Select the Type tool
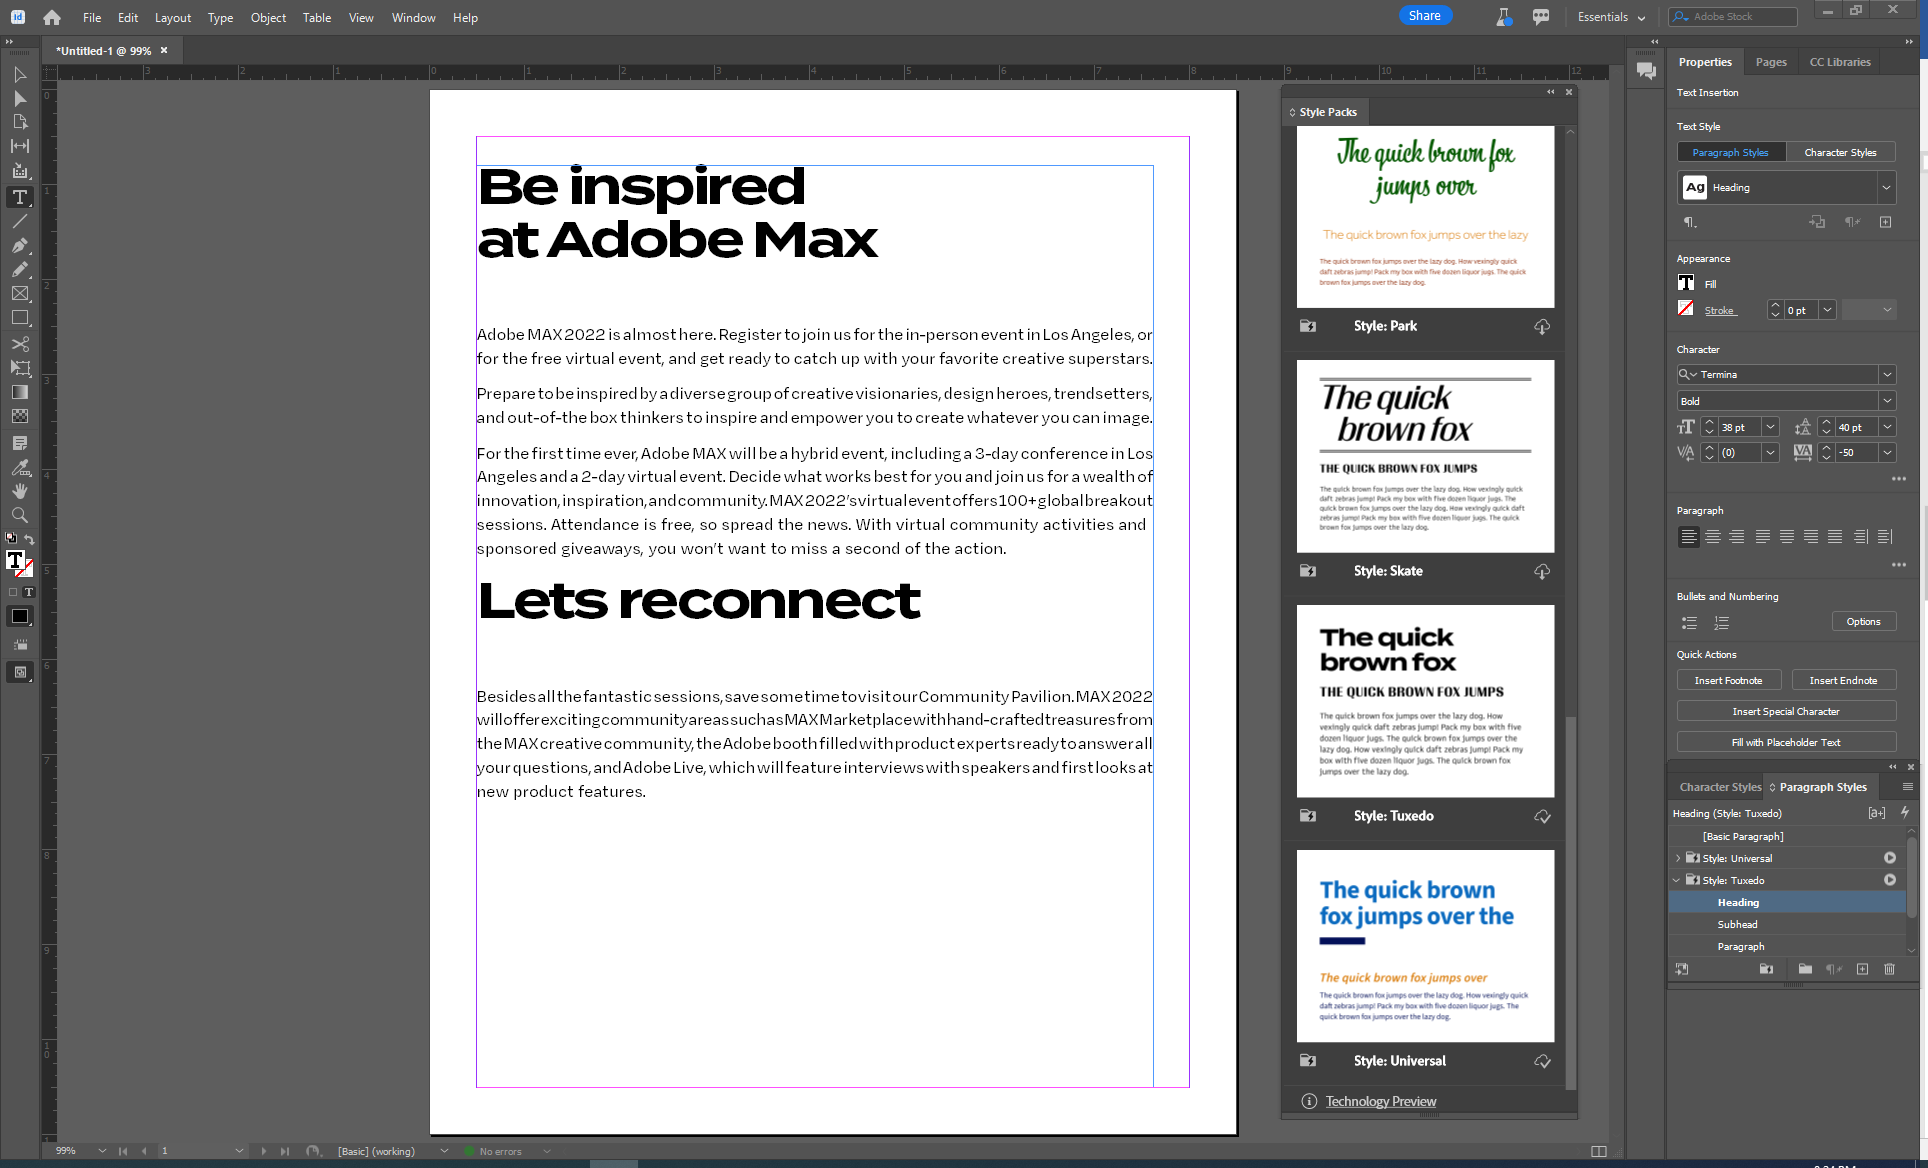The width and height of the screenshot is (1928, 1168). [x=19, y=197]
